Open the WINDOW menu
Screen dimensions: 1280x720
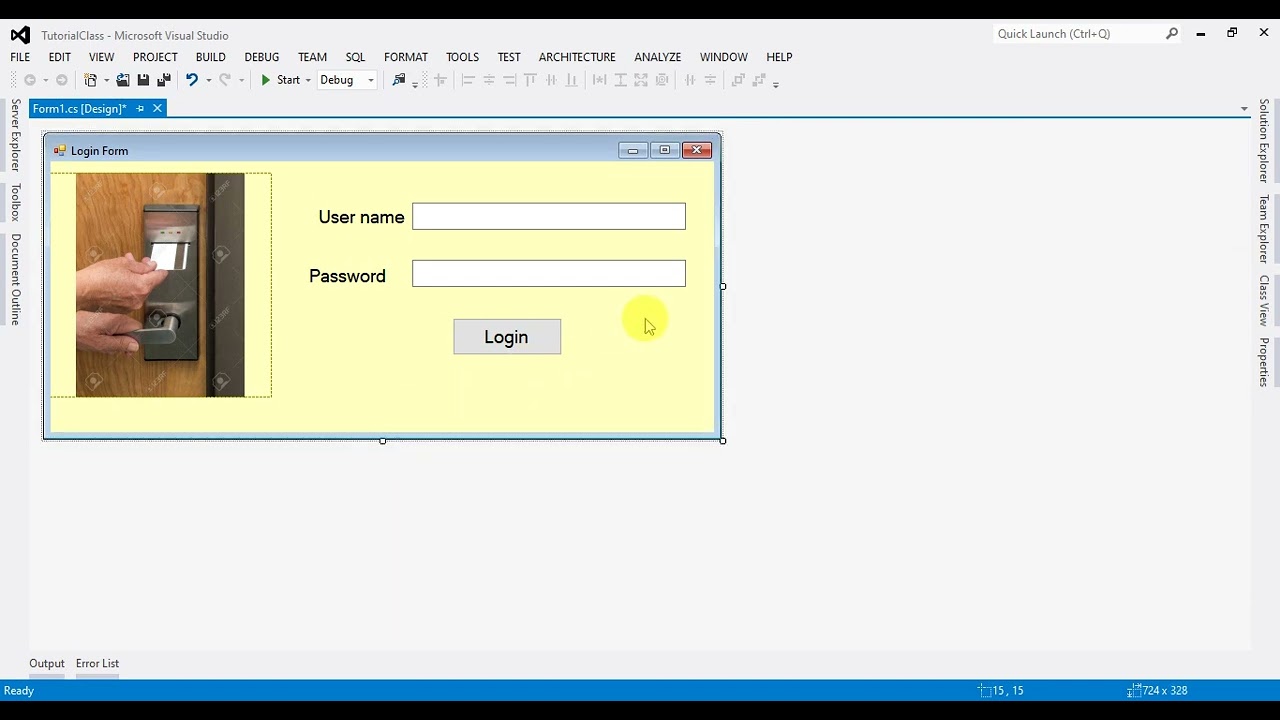[x=723, y=57]
